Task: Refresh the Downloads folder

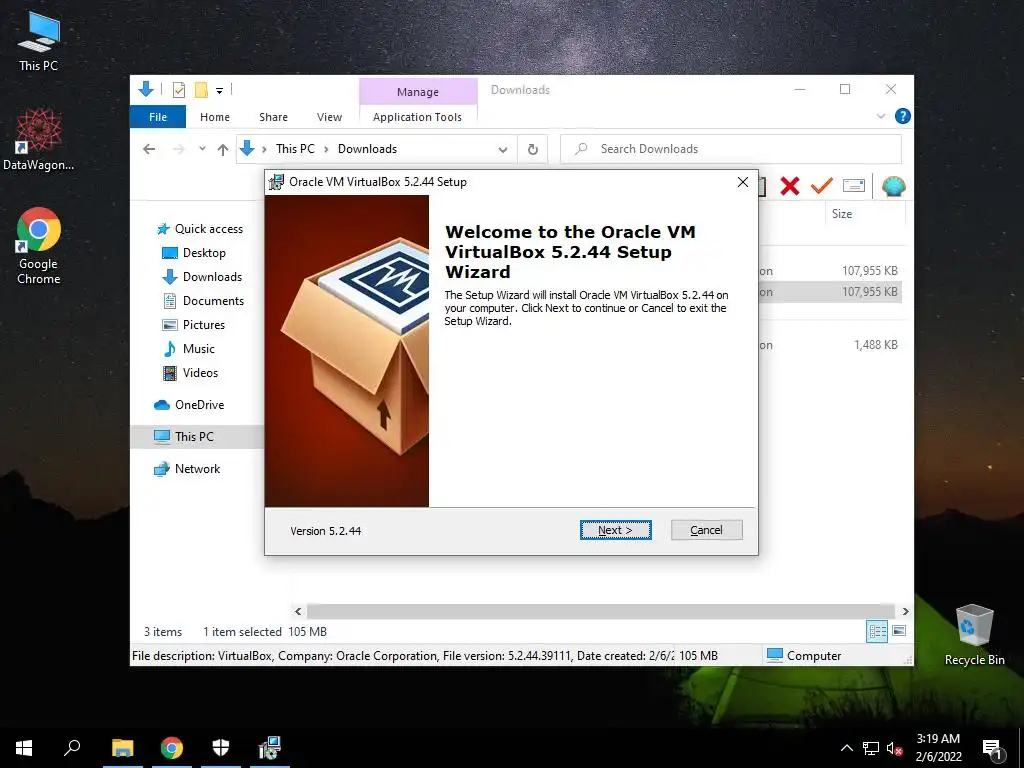Action: click(533, 150)
